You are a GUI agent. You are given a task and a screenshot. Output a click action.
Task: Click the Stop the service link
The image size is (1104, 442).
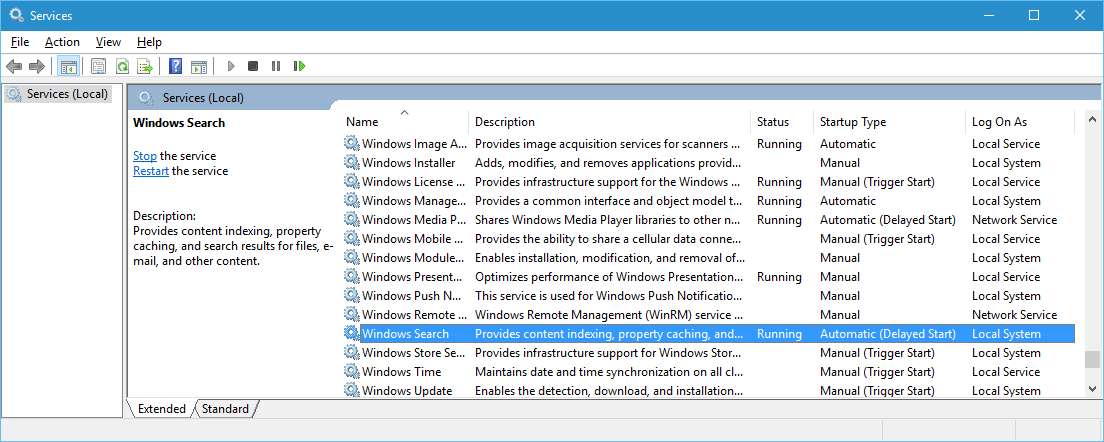click(145, 156)
